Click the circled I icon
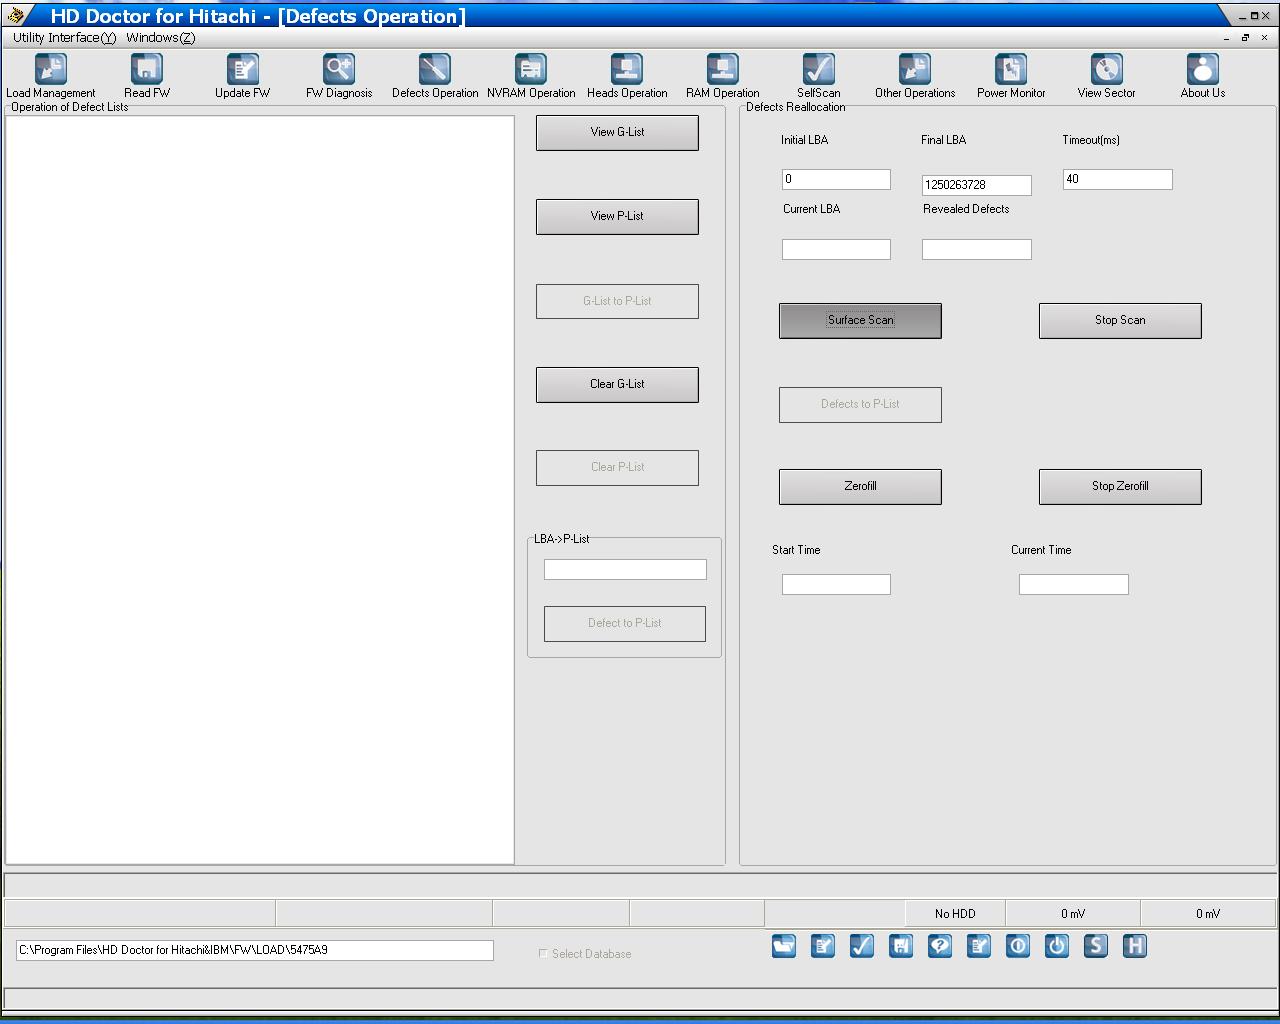 click(1018, 946)
